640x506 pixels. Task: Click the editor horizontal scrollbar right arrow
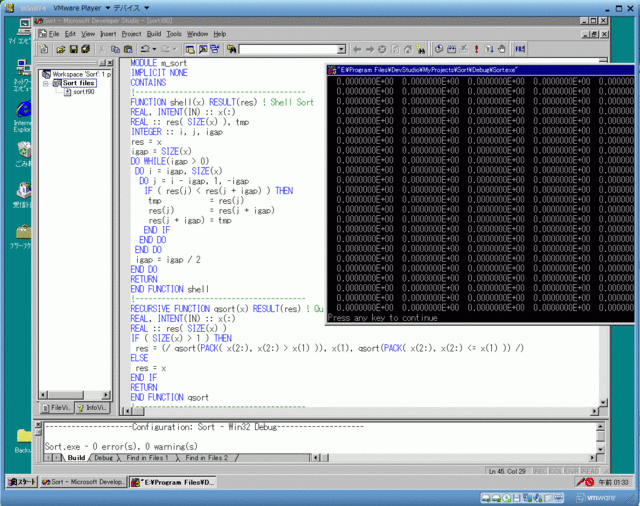[594, 411]
